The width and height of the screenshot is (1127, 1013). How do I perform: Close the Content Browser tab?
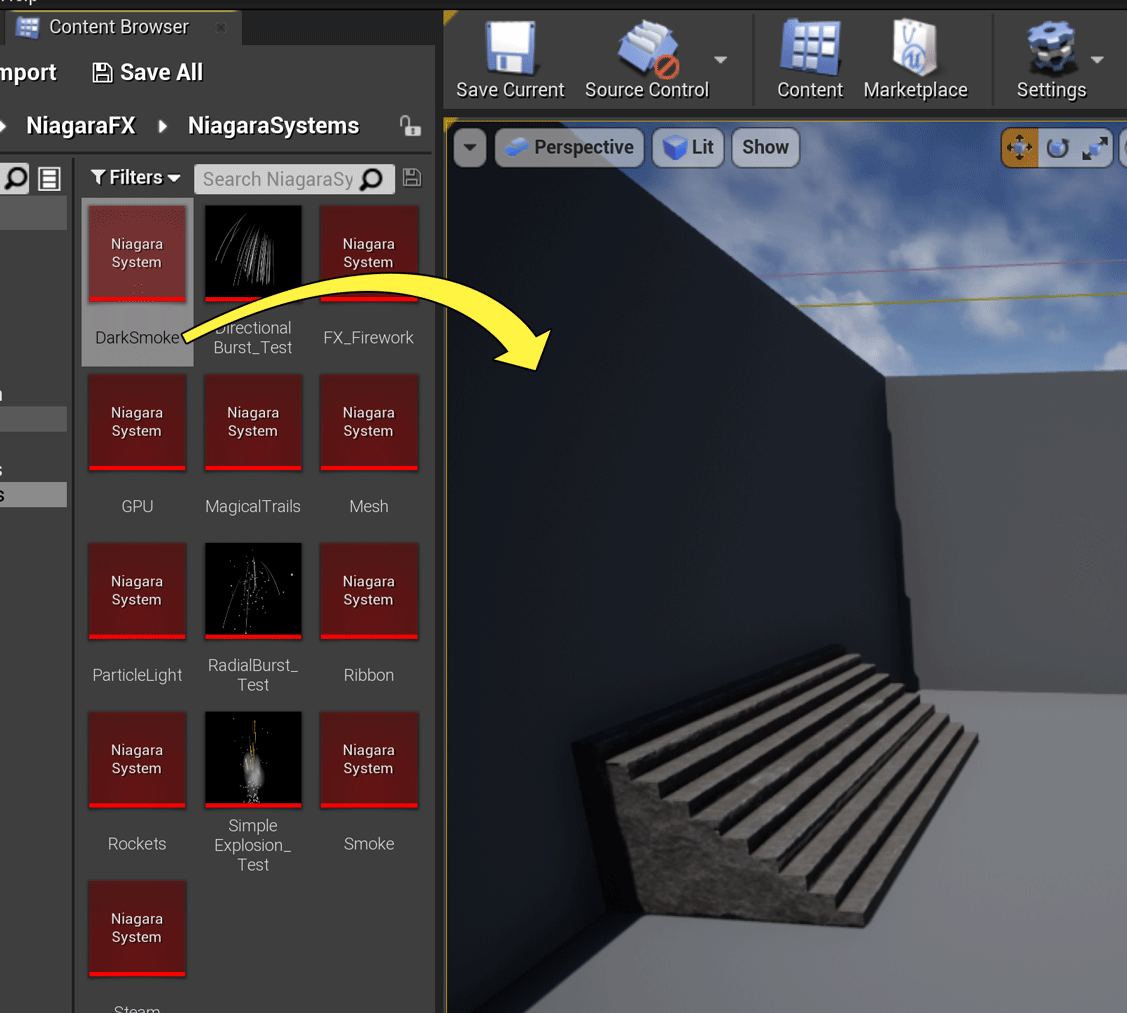click(221, 27)
